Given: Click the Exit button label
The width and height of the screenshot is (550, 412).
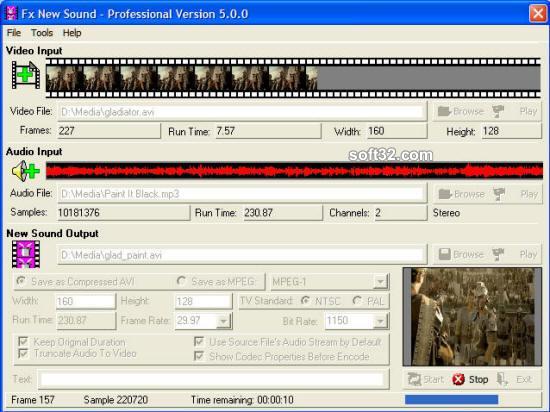Looking at the screenshot, I should [524, 379].
